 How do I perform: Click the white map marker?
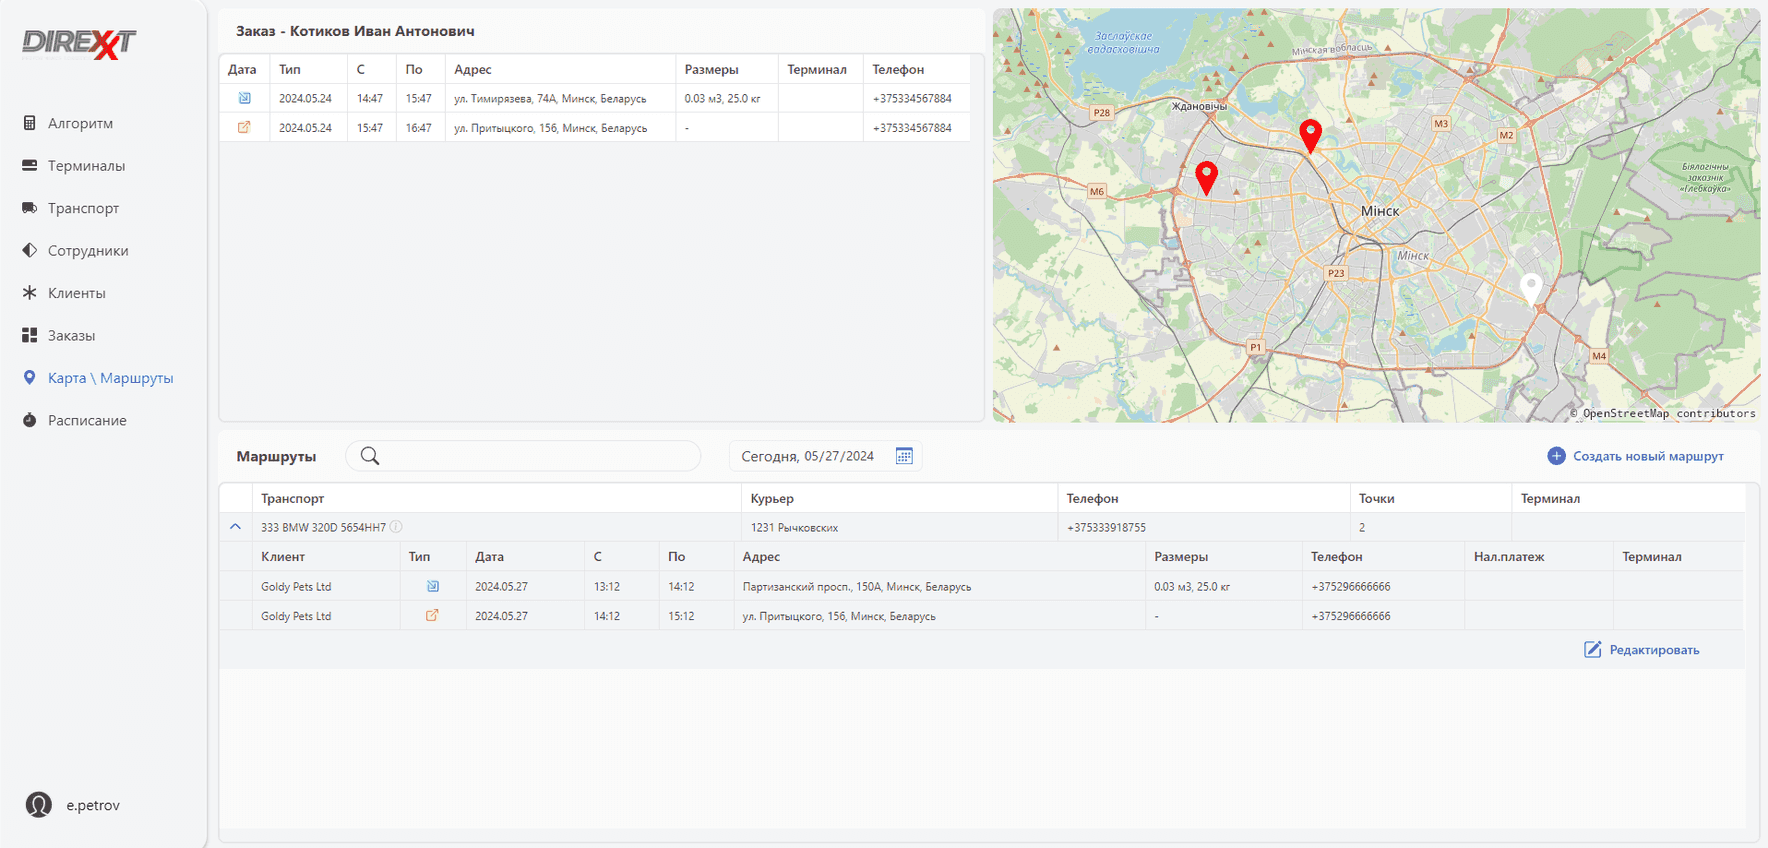pos(1531,288)
